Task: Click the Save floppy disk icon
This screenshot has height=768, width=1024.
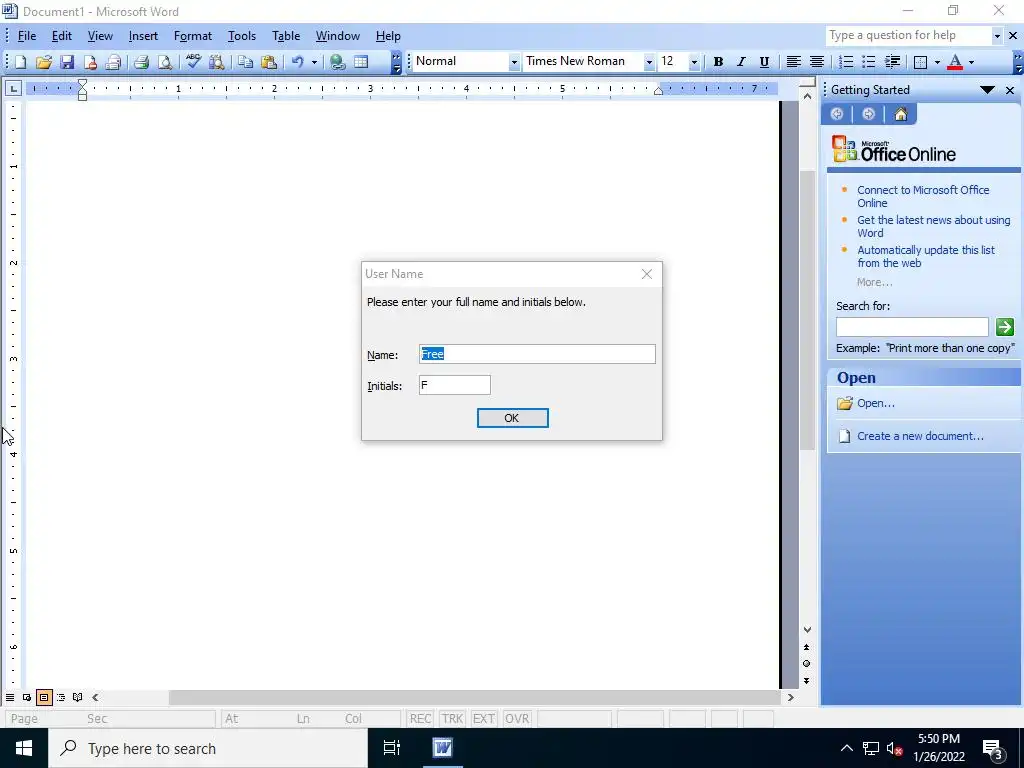Action: [67, 62]
